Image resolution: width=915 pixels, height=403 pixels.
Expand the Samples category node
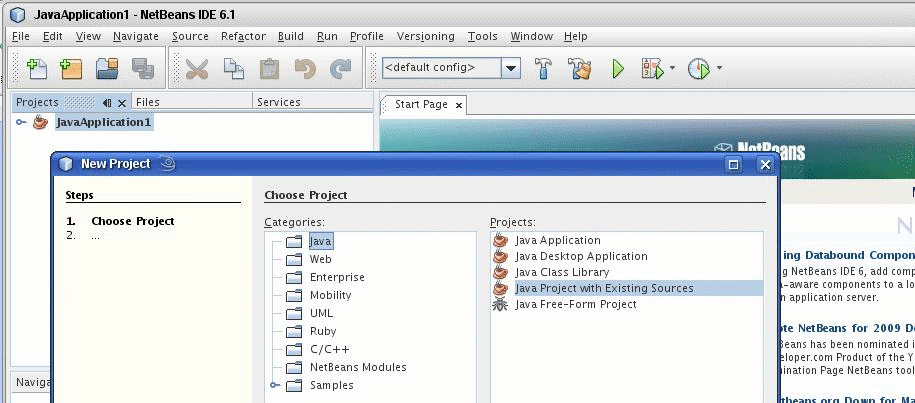pyautogui.click(x=275, y=385)
